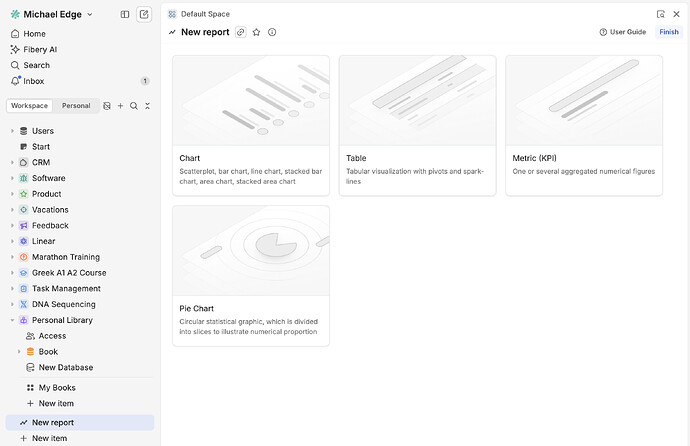This screenshot has width=690, height=446.
Task: Choose the Chart report type card
Action: 251,126
